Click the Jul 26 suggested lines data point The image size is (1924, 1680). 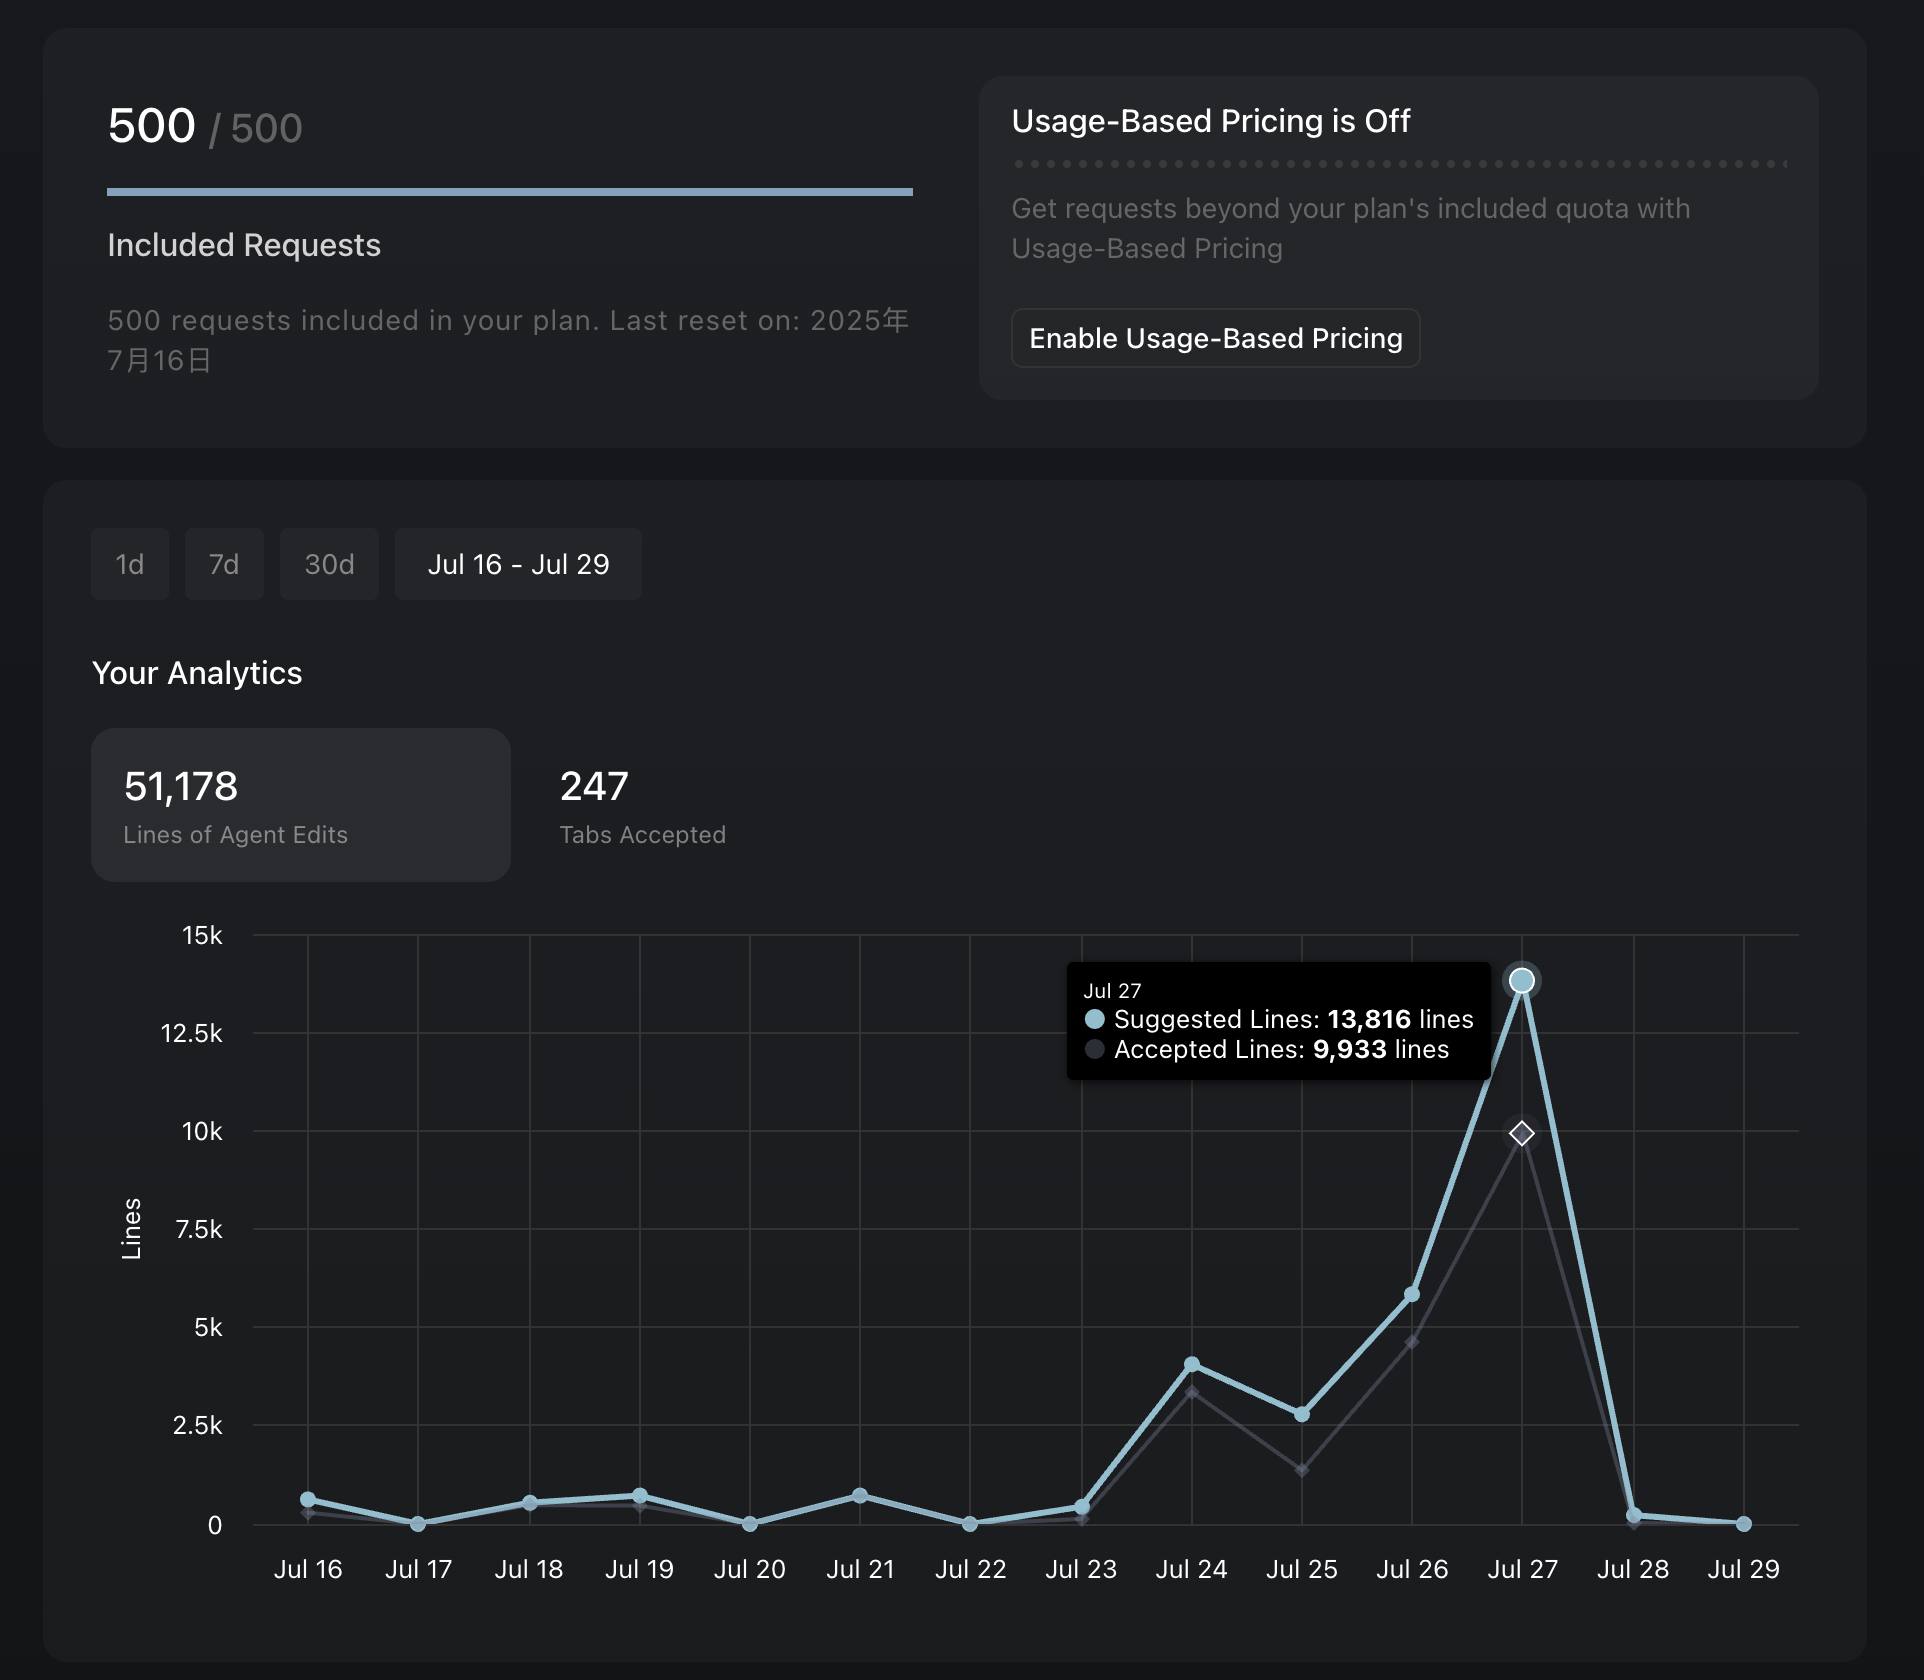[1411, 1294]
